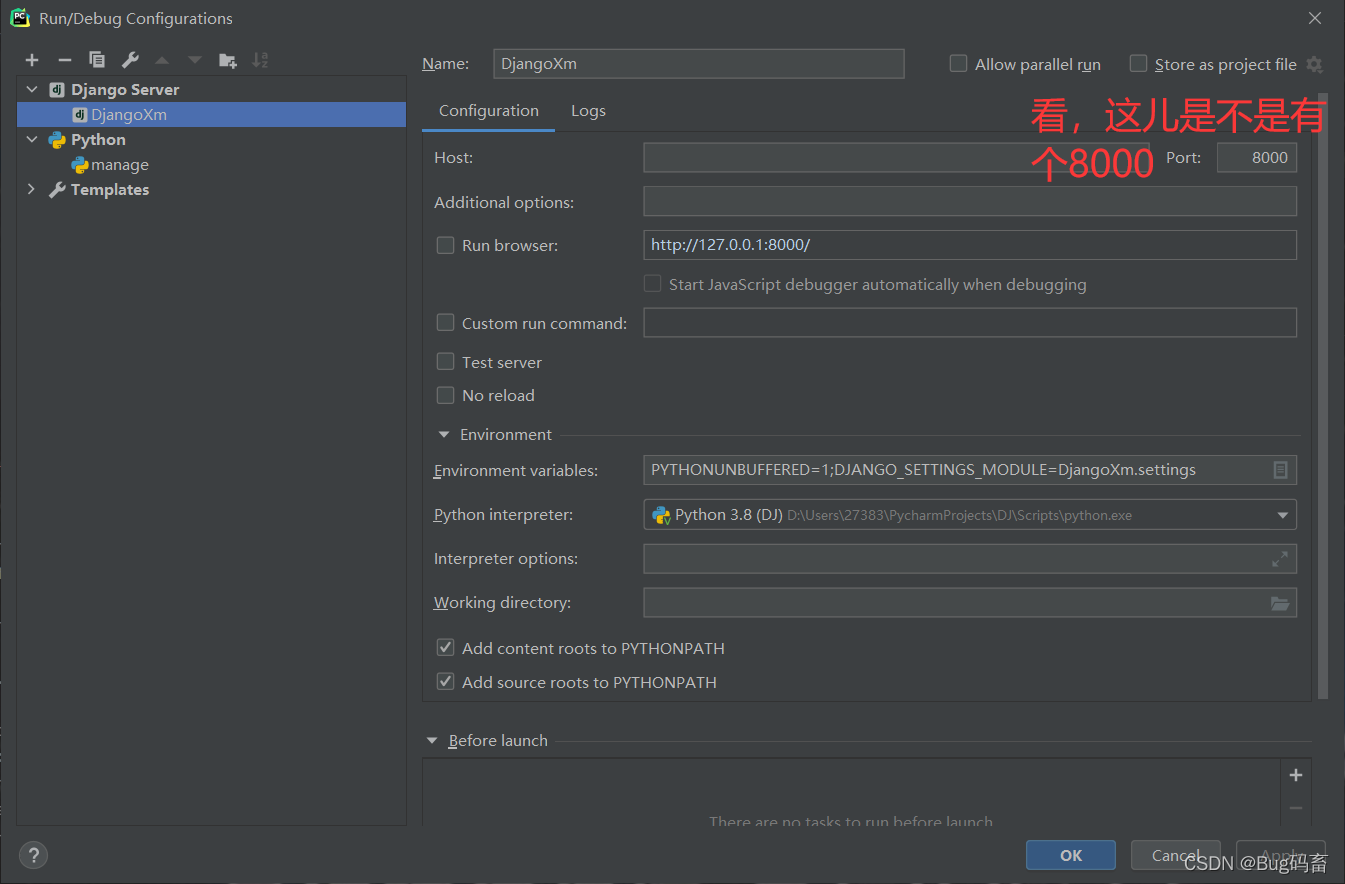Collapse the Before launch section

pos(432,741)
